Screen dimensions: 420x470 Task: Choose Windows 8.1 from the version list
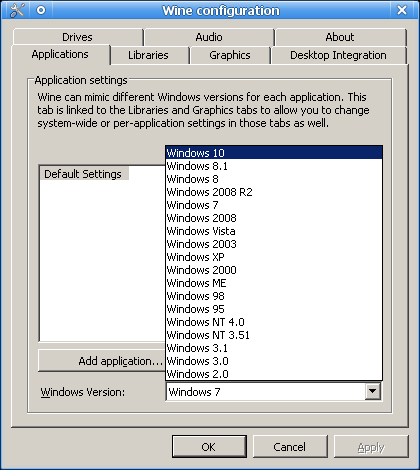274,166
